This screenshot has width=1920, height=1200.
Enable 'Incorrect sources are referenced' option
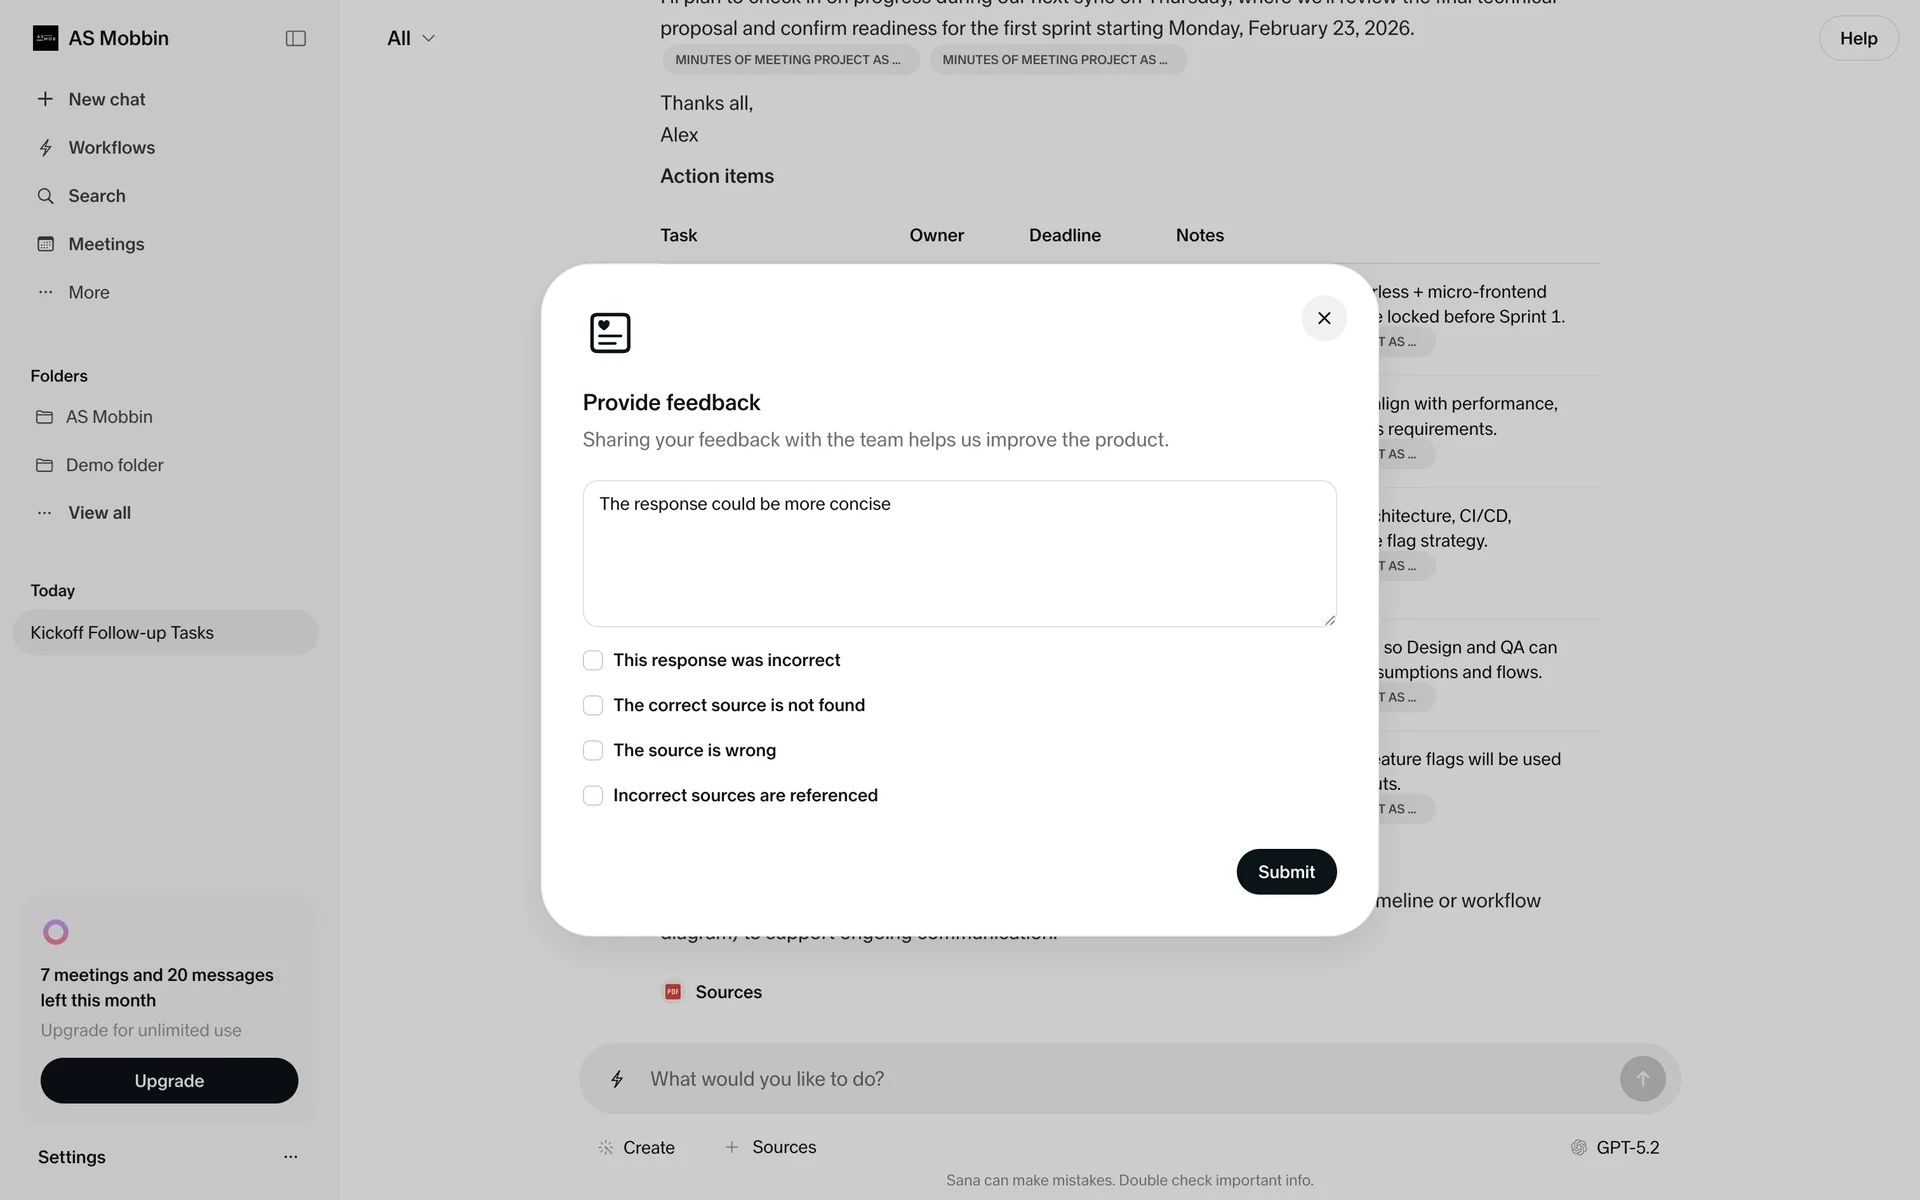pyautogui.click(x=593, y=795)
